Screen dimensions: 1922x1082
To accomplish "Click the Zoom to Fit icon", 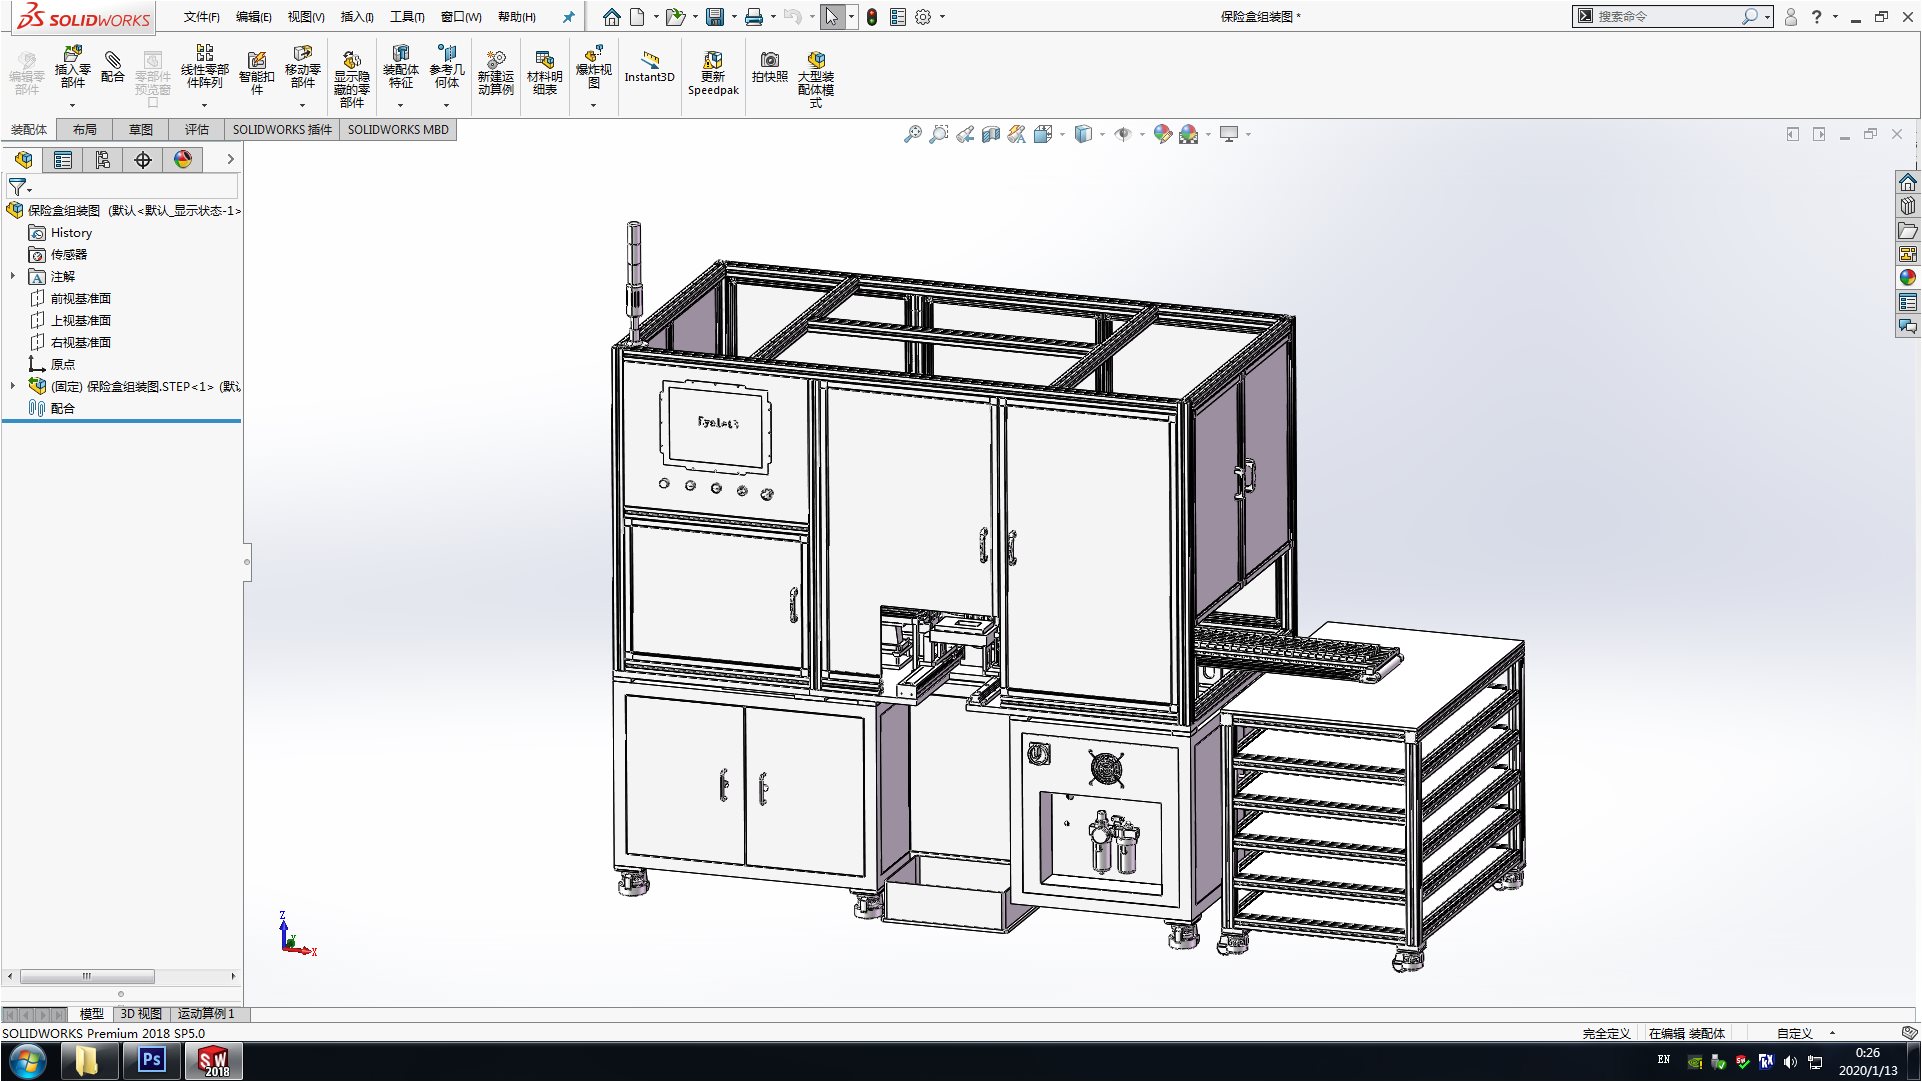I will 912,134.
